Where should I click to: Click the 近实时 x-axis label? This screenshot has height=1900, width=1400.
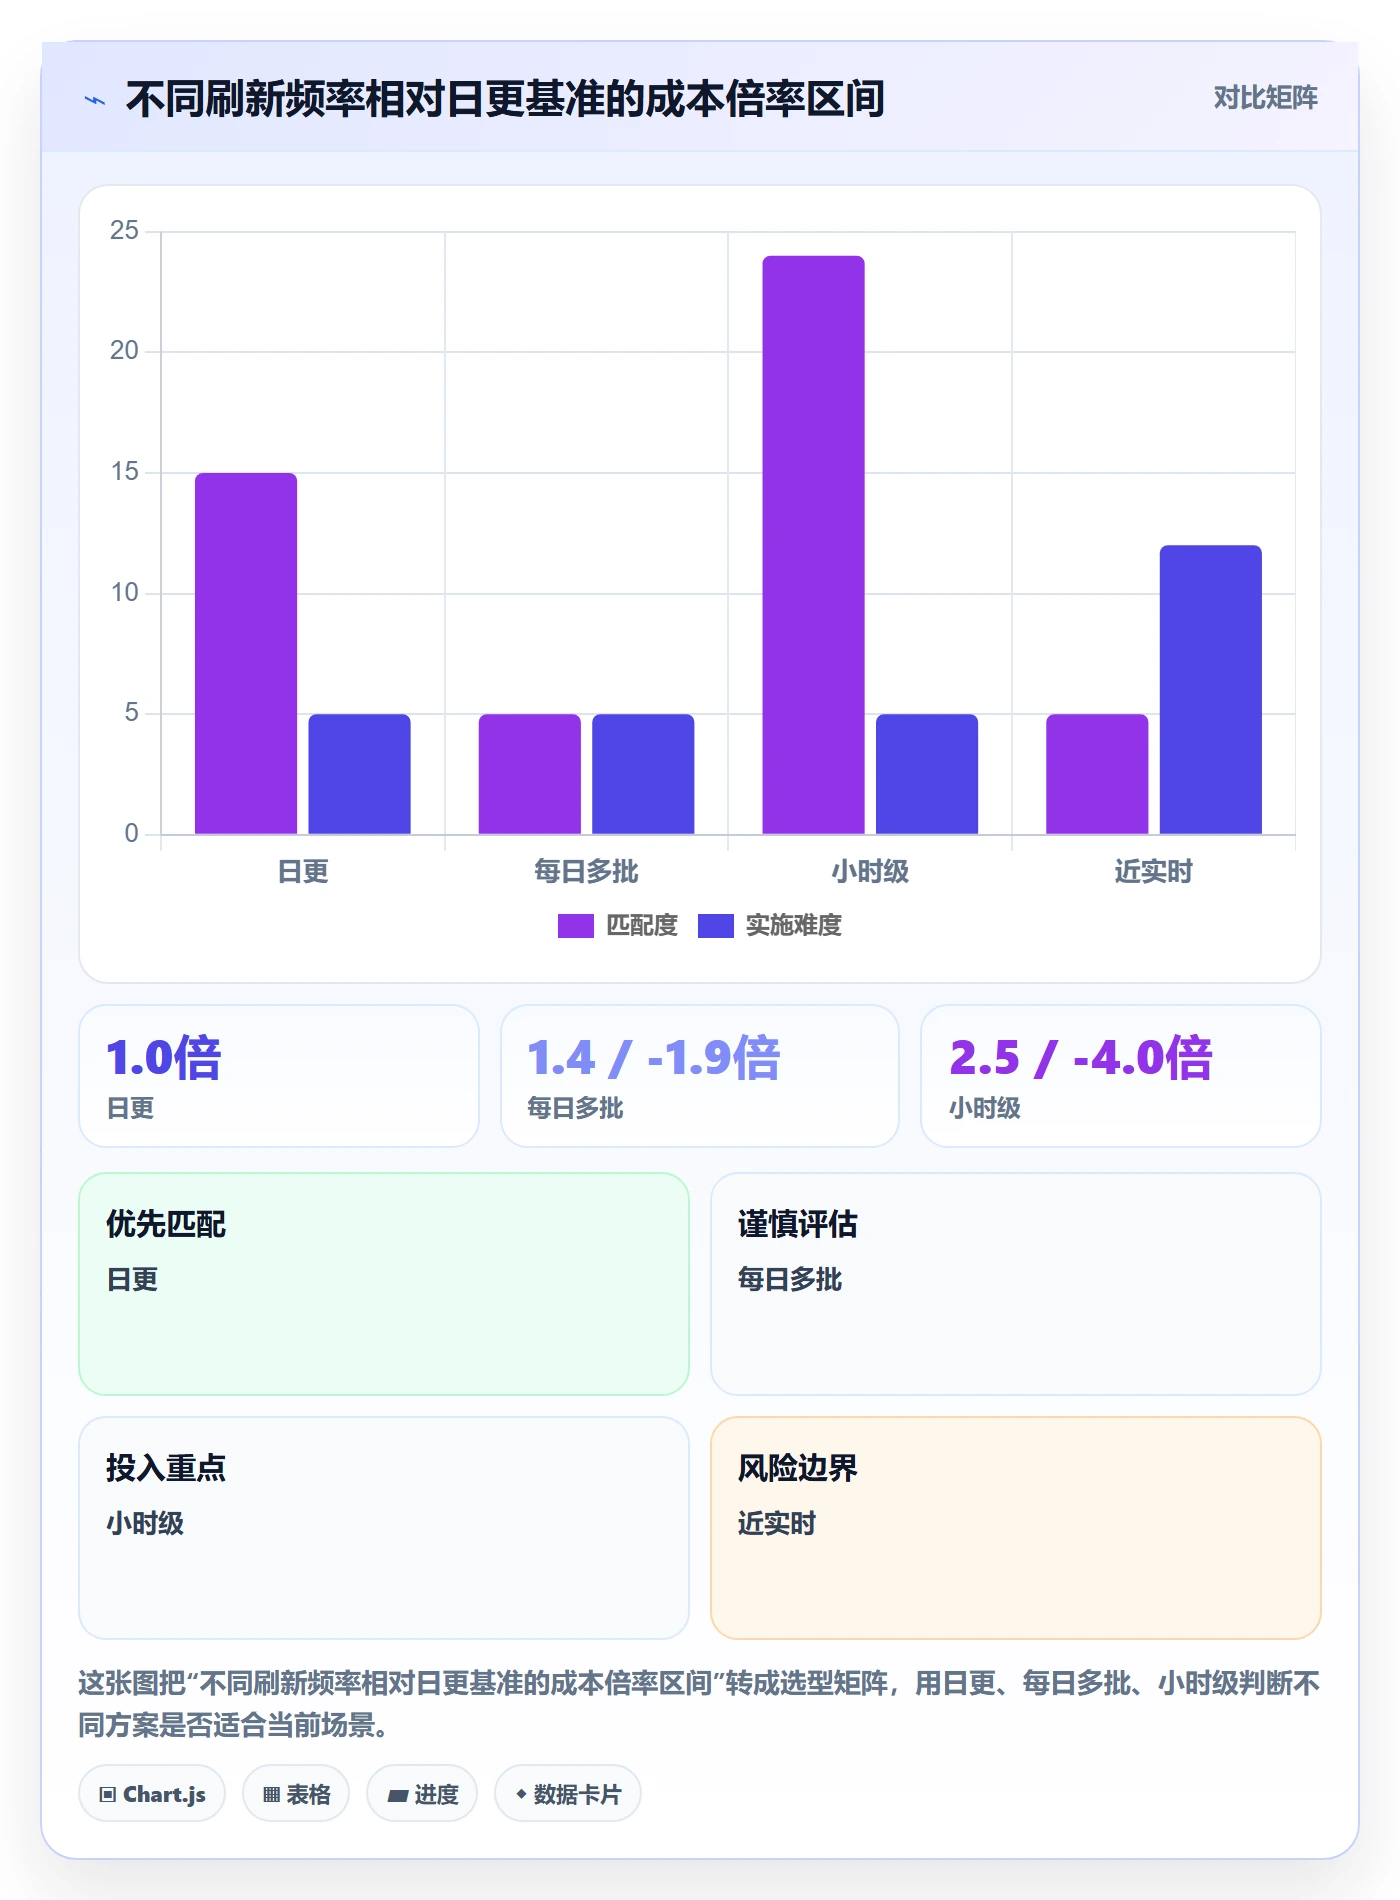[x=1154, y=872]
